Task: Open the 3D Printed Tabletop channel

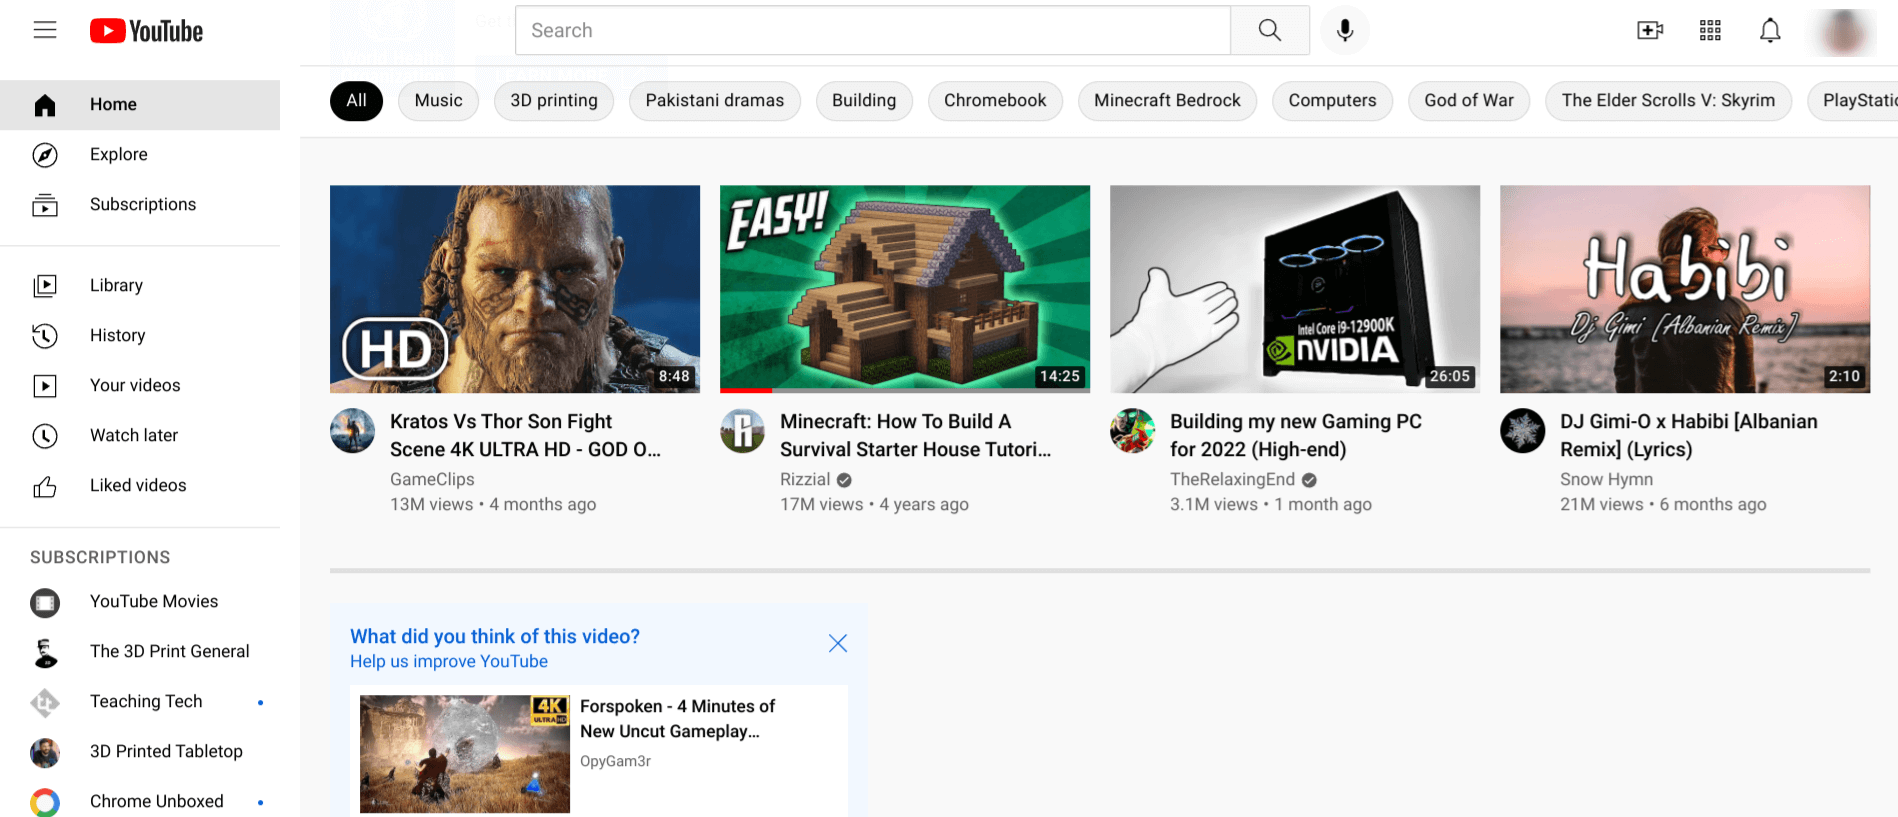Action: (x=140, y=752)
